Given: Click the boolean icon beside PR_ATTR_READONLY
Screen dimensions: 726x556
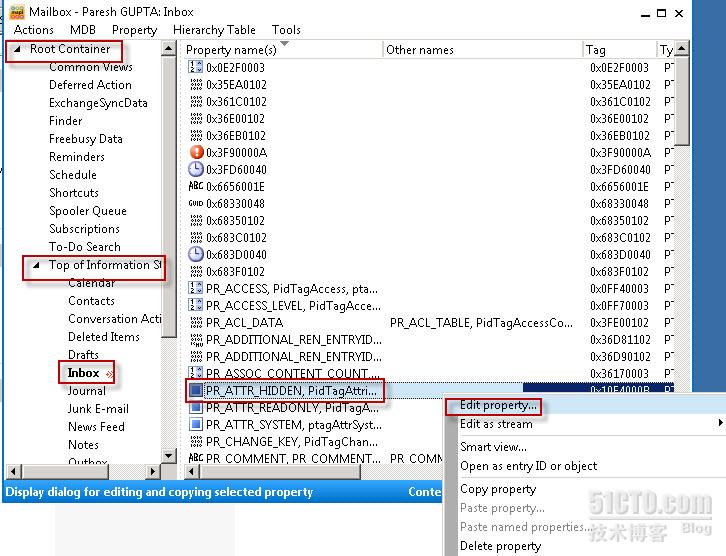Looking at the screenshot, I should [x=196, y=407].
